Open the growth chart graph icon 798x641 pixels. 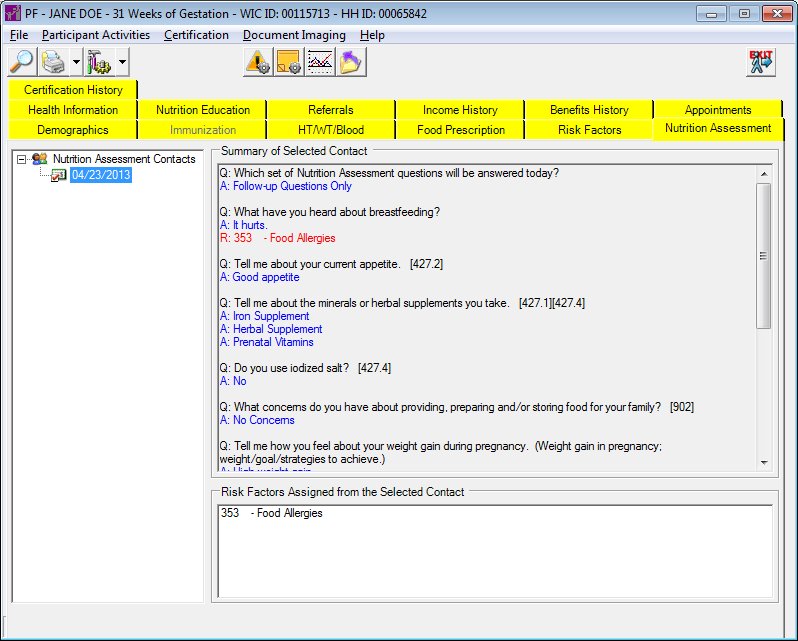point(320,62)
